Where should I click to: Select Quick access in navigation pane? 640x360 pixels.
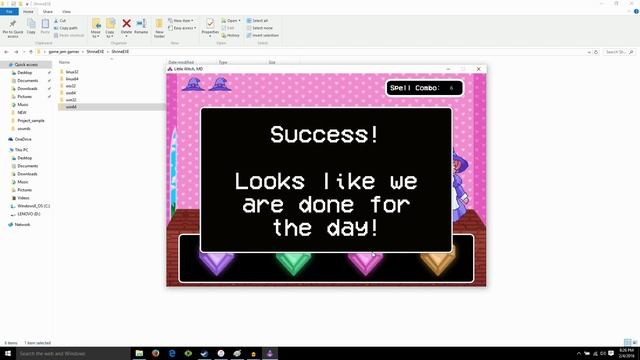coord(26,64)
